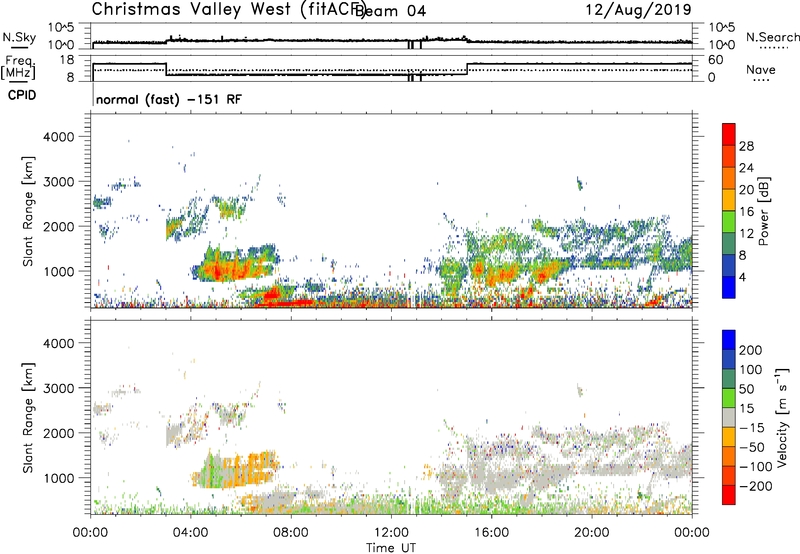Pick the yellow 16–20 dB Power colorbar segment
Screen dimensions: 800x554
click(x=729, y=200)
